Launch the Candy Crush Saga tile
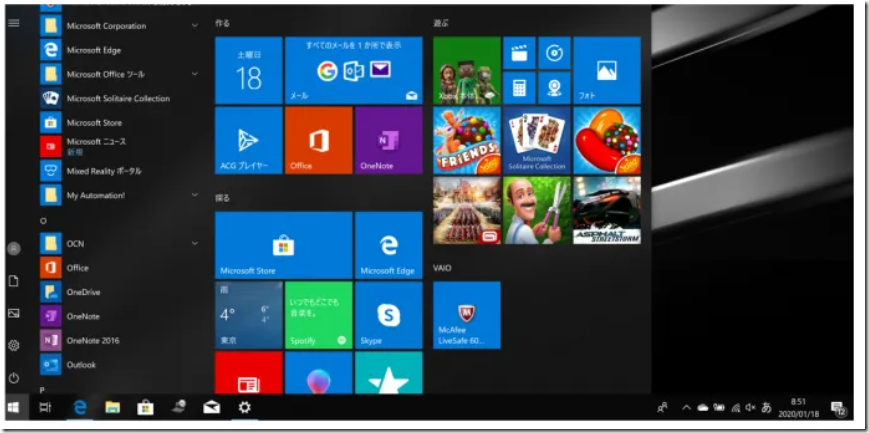869x433 pixels. [x=607, y=140]
